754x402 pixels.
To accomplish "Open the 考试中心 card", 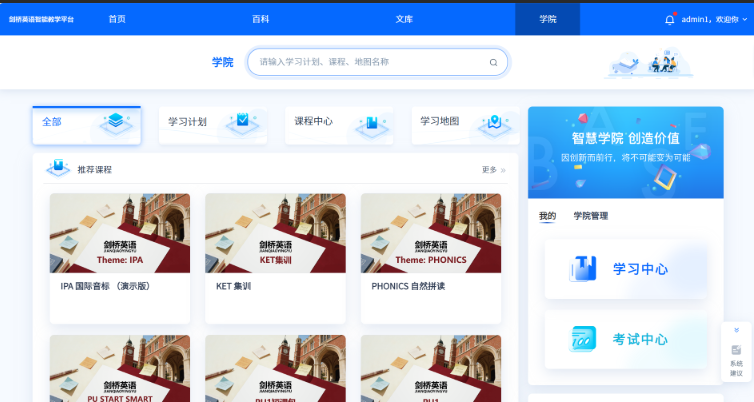I will [626, 339].
